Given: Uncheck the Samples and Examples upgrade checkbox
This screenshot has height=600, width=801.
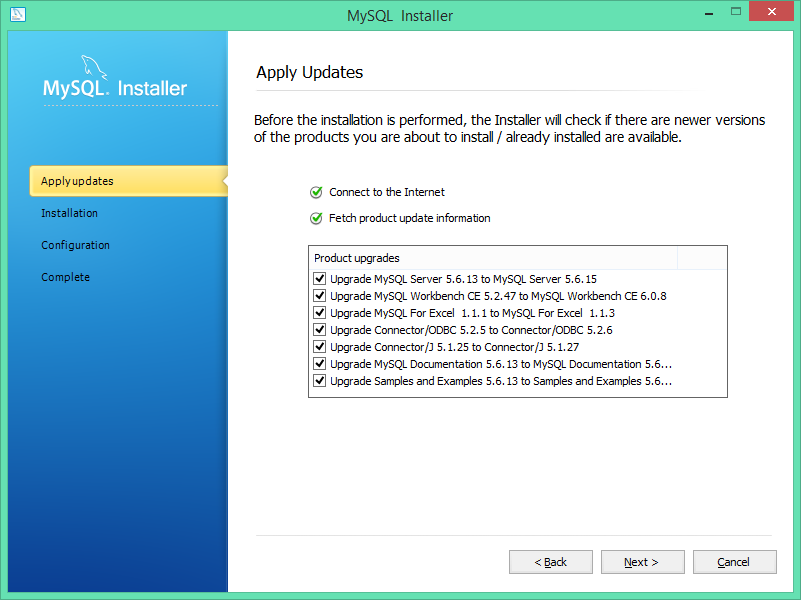Looking at the screenshot, I should point(320,380).
